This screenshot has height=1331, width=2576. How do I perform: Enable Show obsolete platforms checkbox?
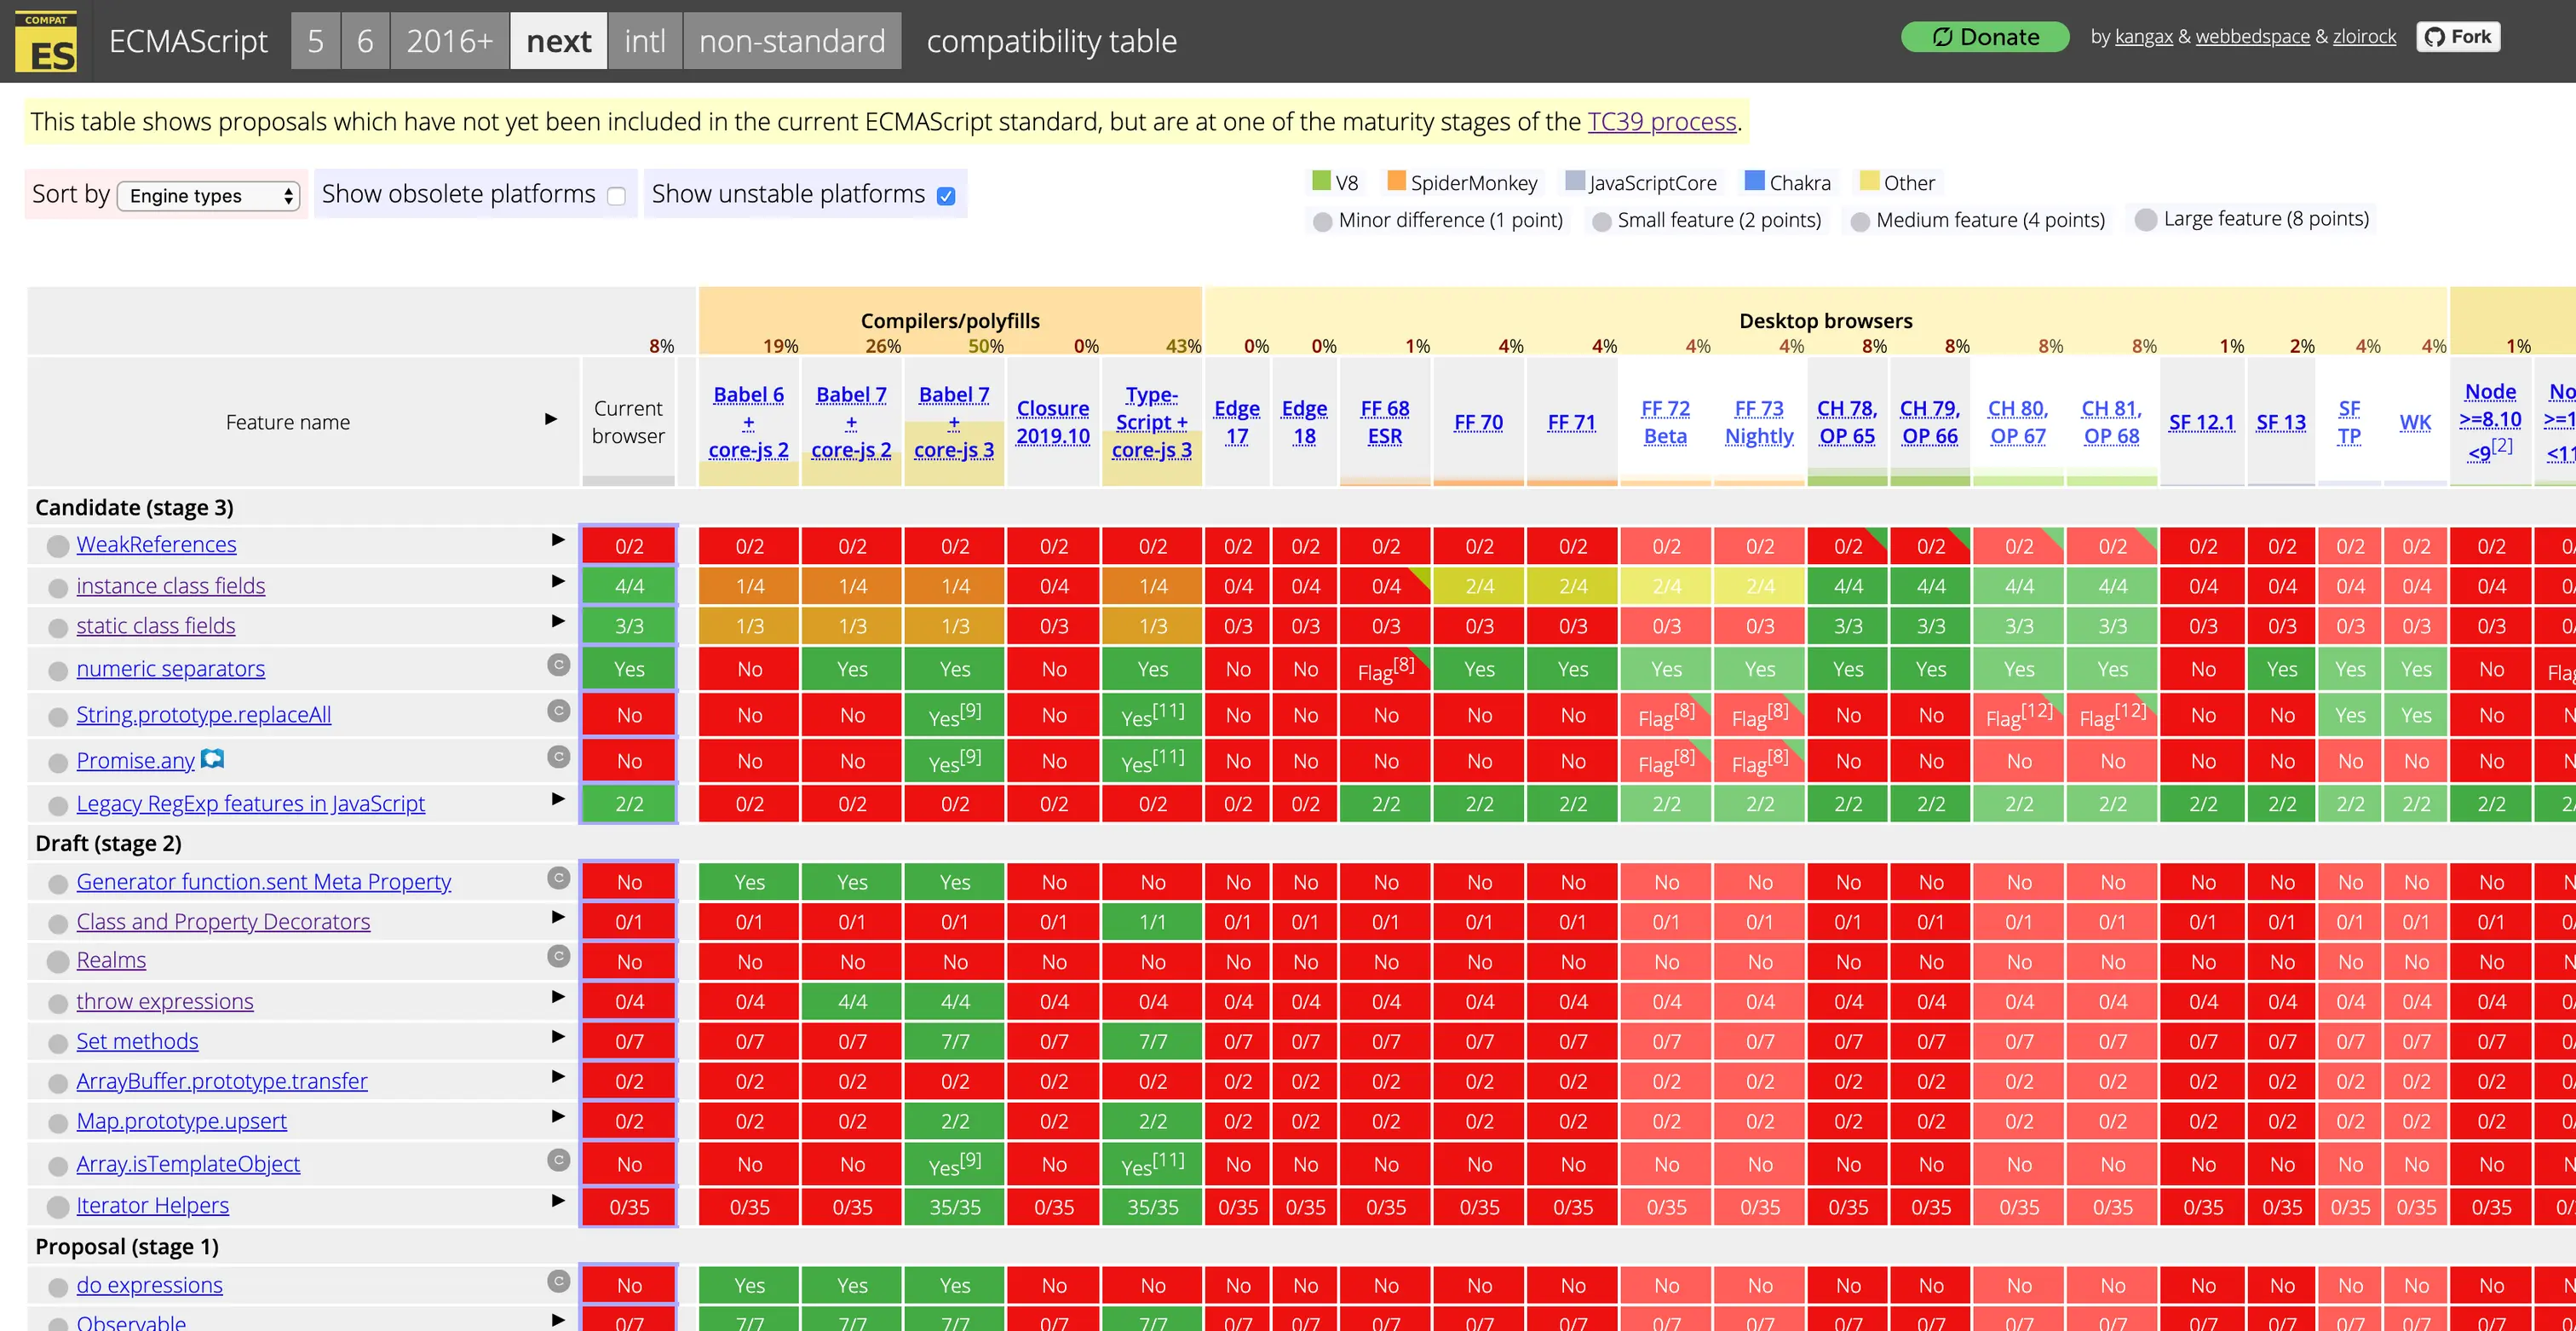click(617, 196)
